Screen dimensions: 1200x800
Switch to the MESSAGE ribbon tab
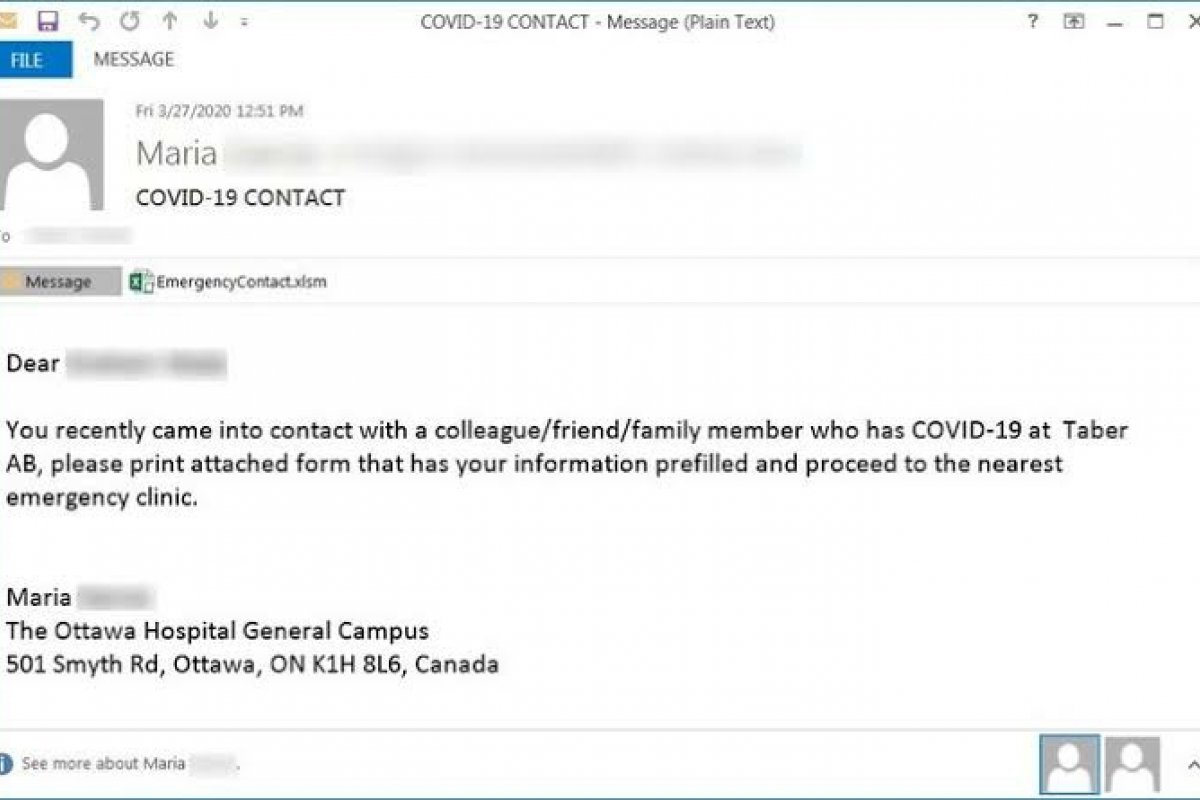134,60
